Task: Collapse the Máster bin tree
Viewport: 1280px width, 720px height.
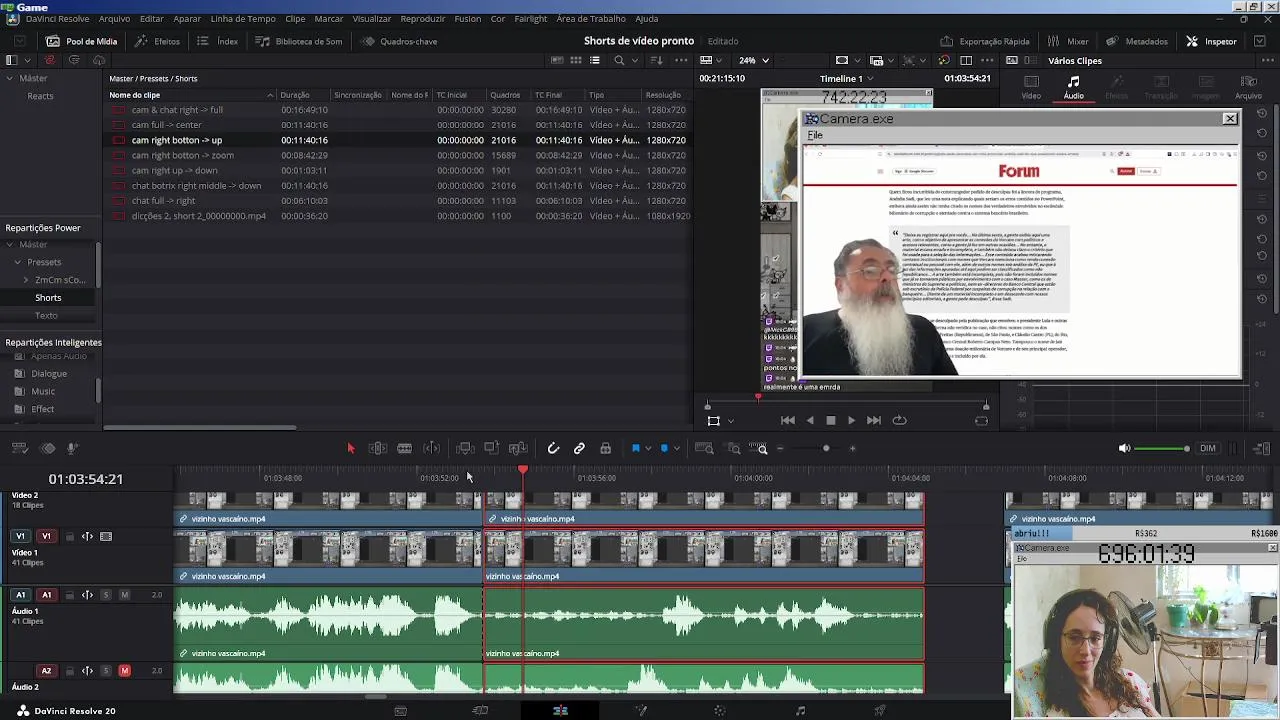Action: (x=9, y=78)
